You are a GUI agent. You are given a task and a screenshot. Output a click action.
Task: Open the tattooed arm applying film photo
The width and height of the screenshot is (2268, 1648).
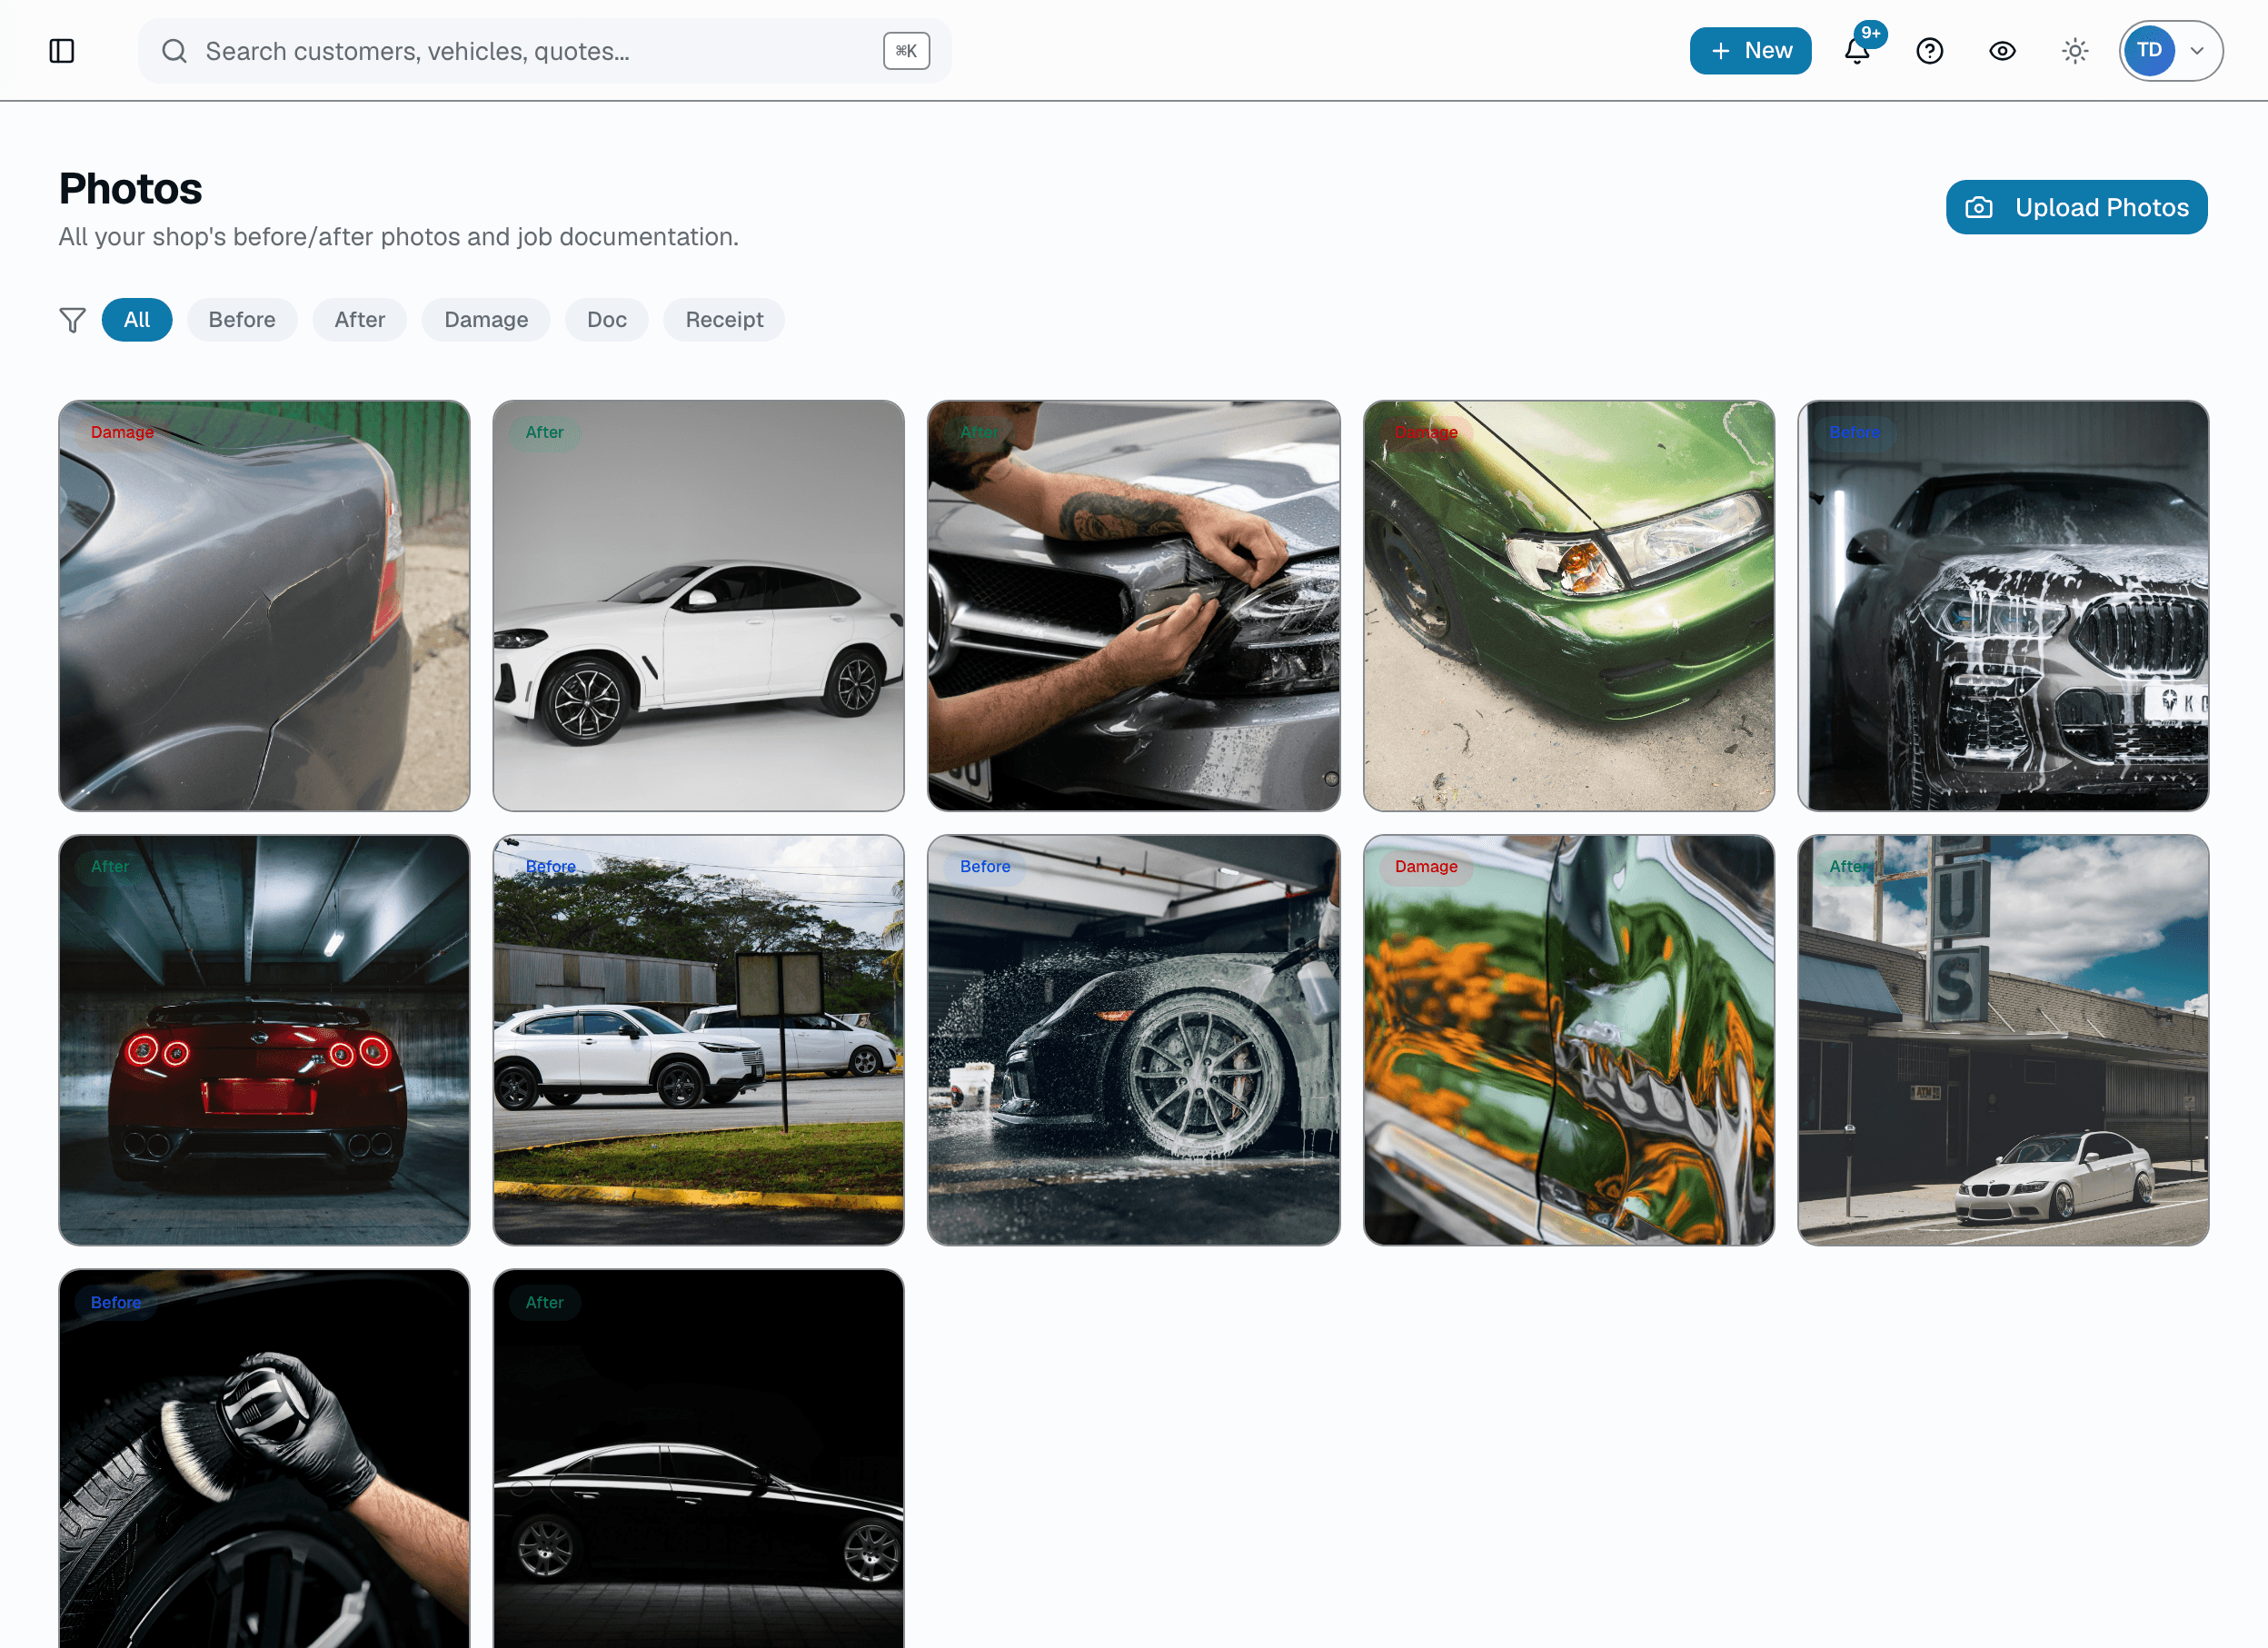coord(1134,606)
